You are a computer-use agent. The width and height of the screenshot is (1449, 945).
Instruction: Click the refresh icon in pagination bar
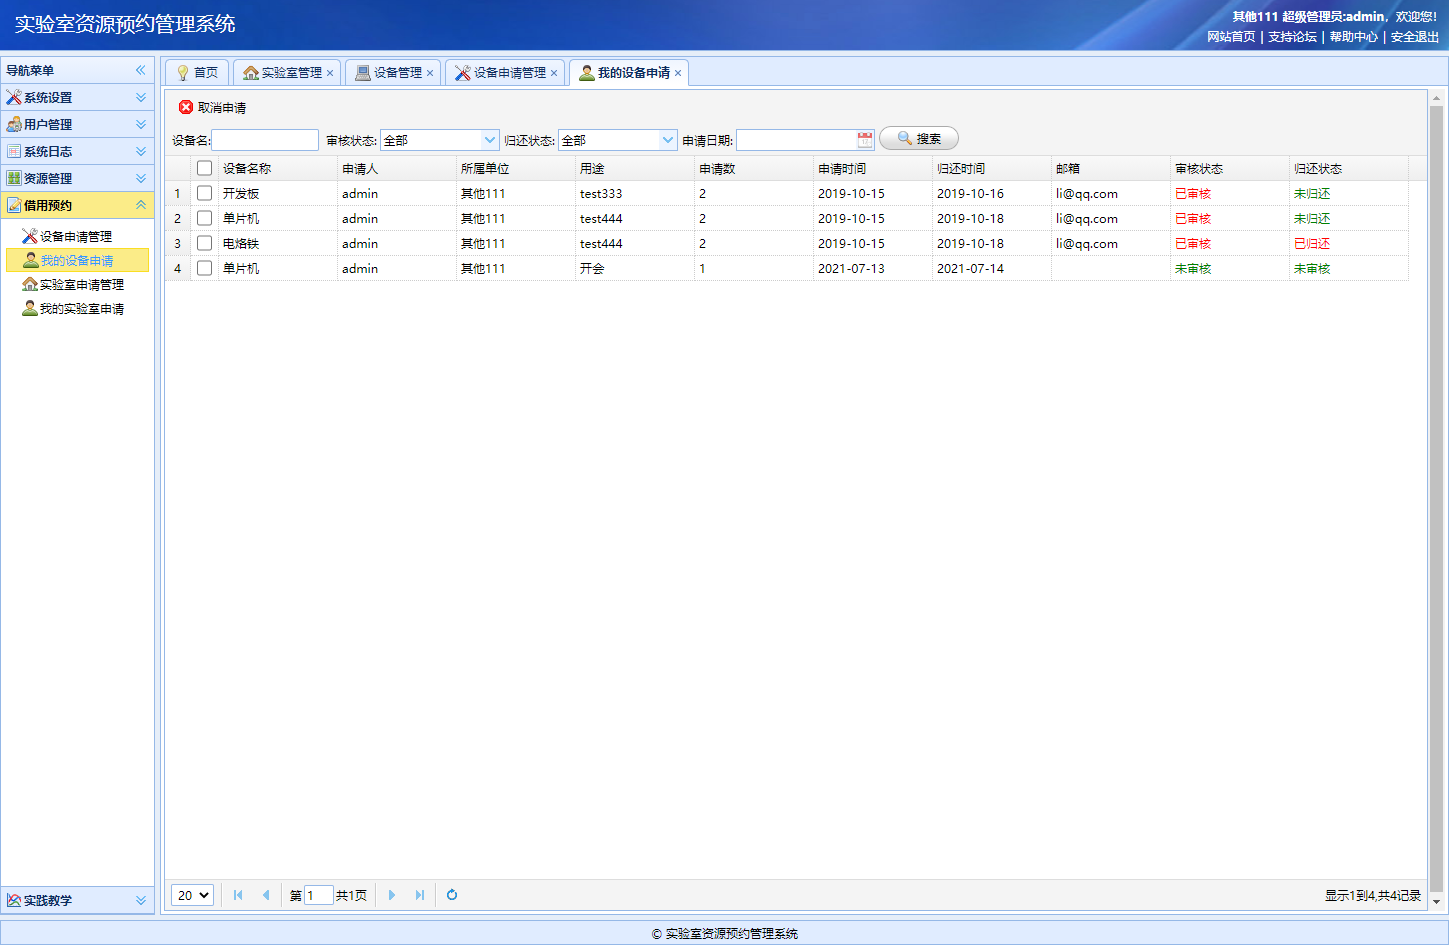pyautogui.click(x=452, y=895)
